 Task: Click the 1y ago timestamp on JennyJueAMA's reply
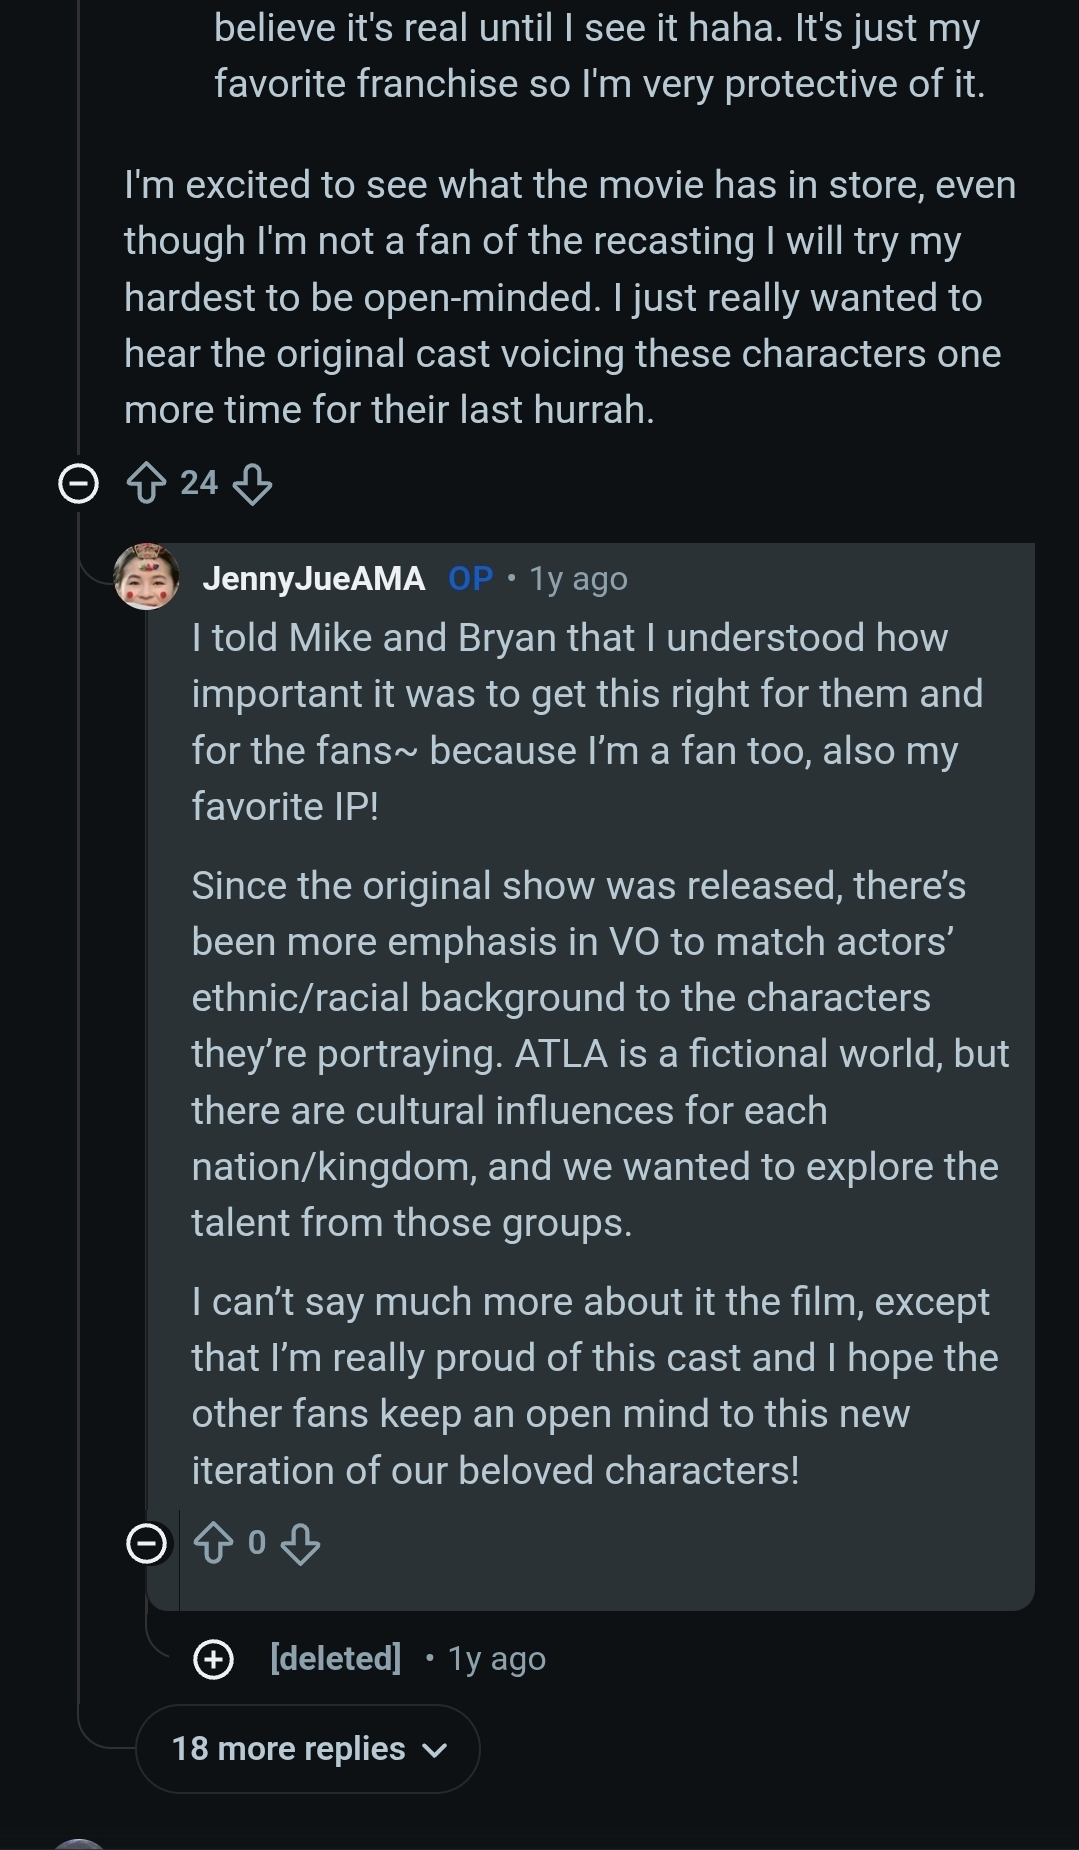[578, 579]
